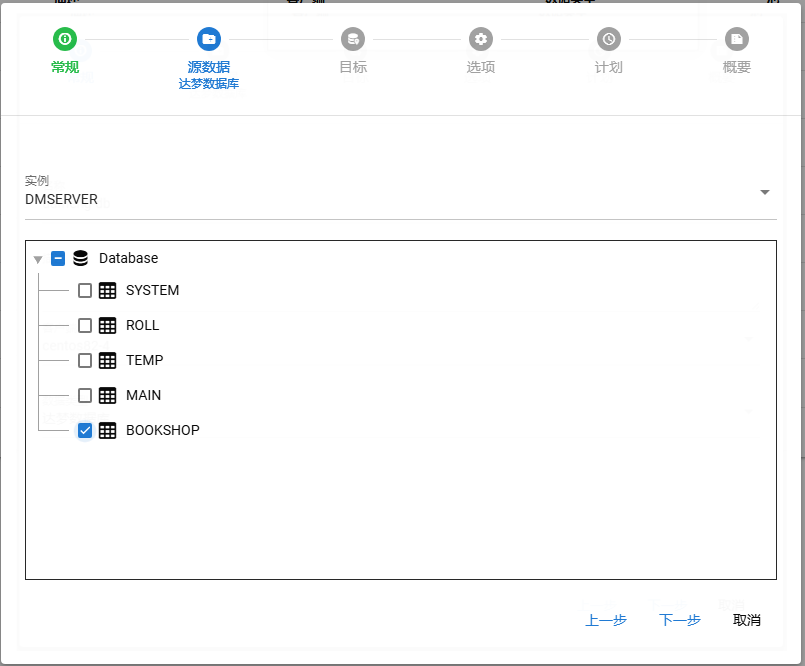This screenshot has height=666, width=805.
Task: Toggle the Database root checkbox
Action: tap(58, 258)
